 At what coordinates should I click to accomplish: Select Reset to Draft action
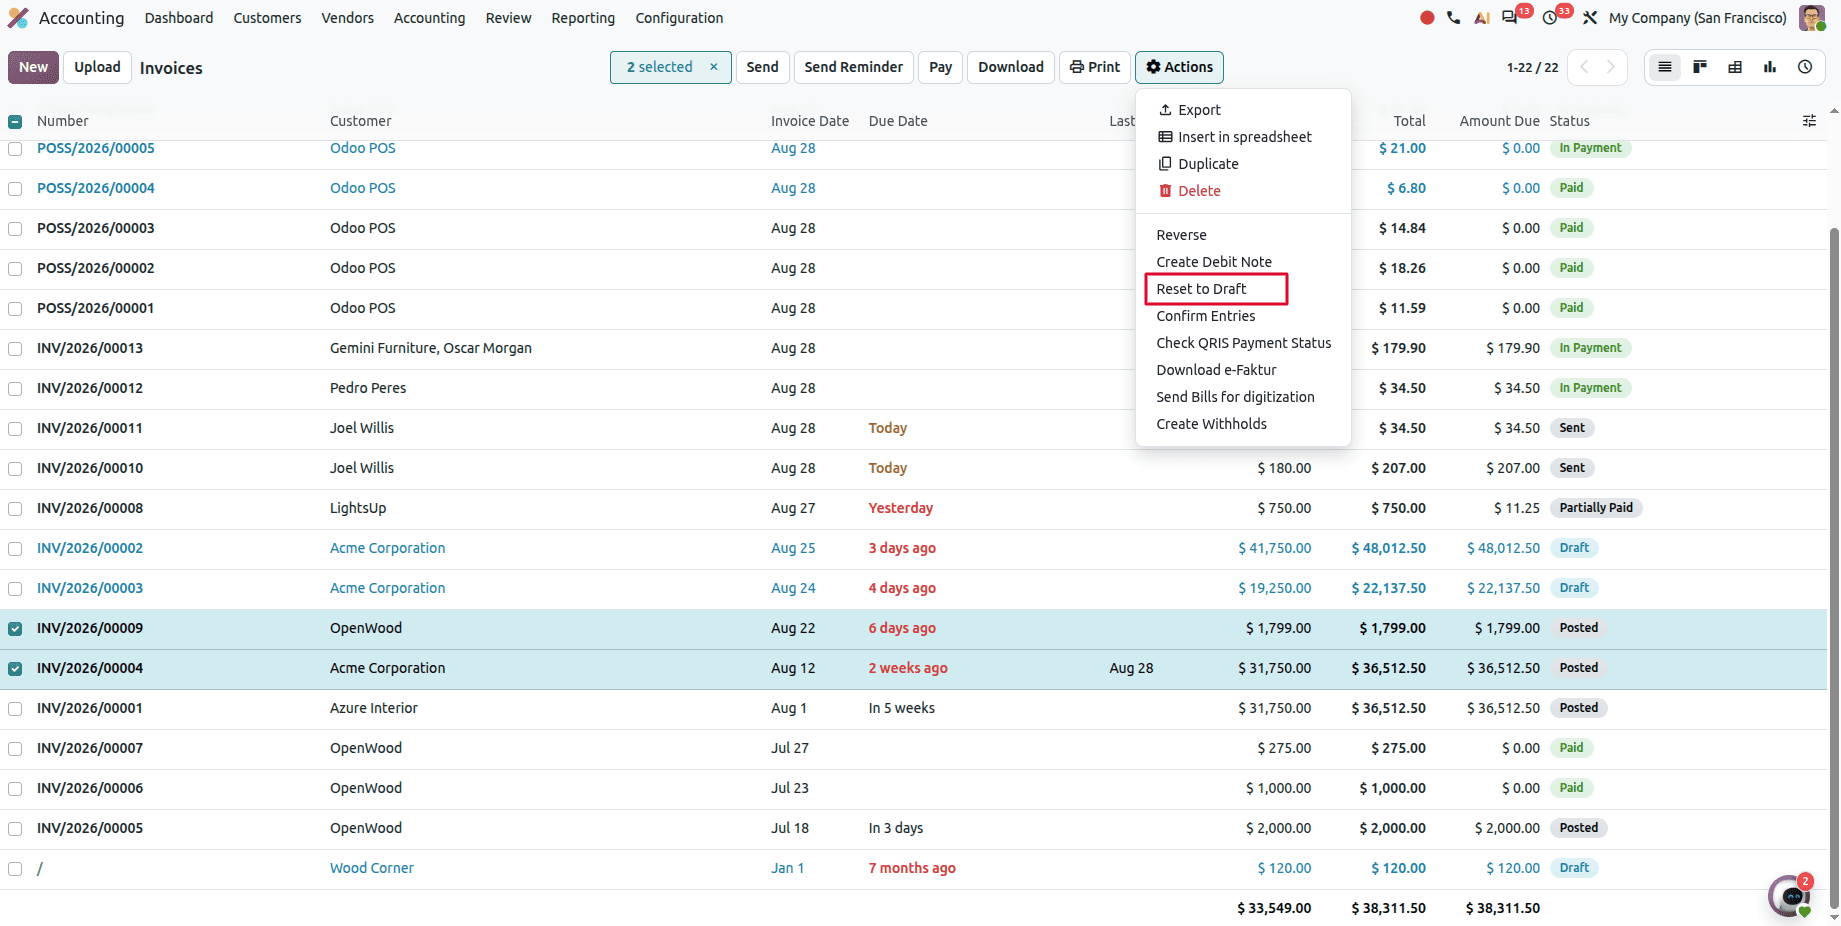pyautogui.click(x=1243, y=289)
